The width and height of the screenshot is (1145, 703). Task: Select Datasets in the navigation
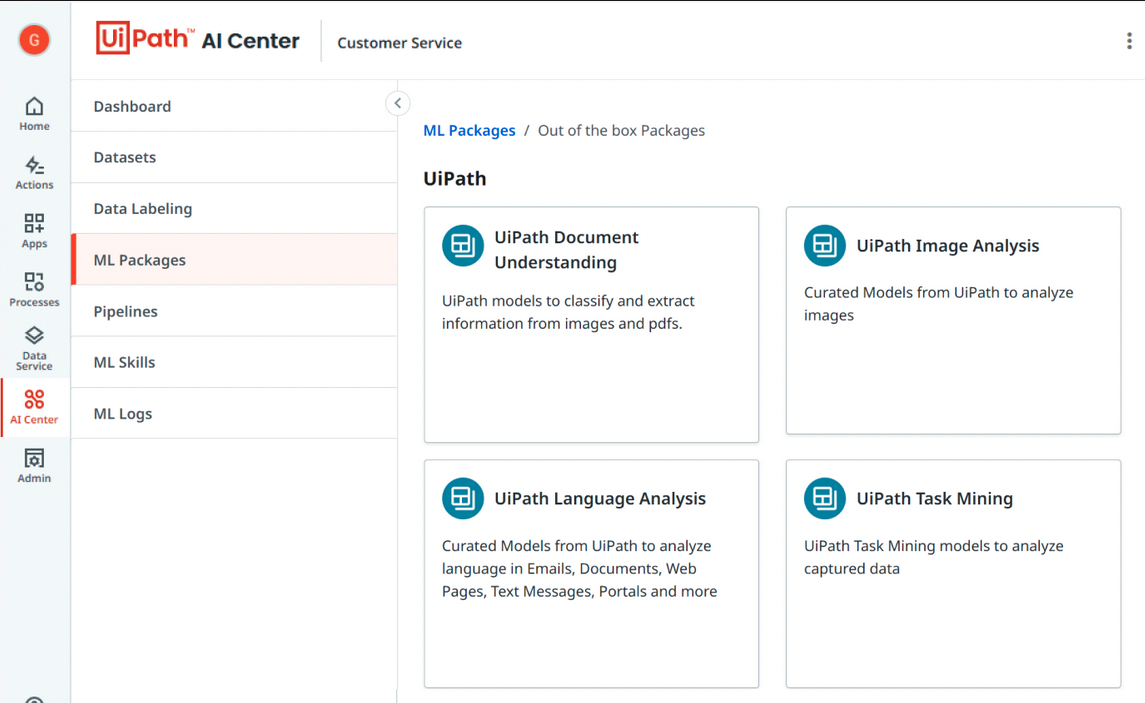(125, 157)
